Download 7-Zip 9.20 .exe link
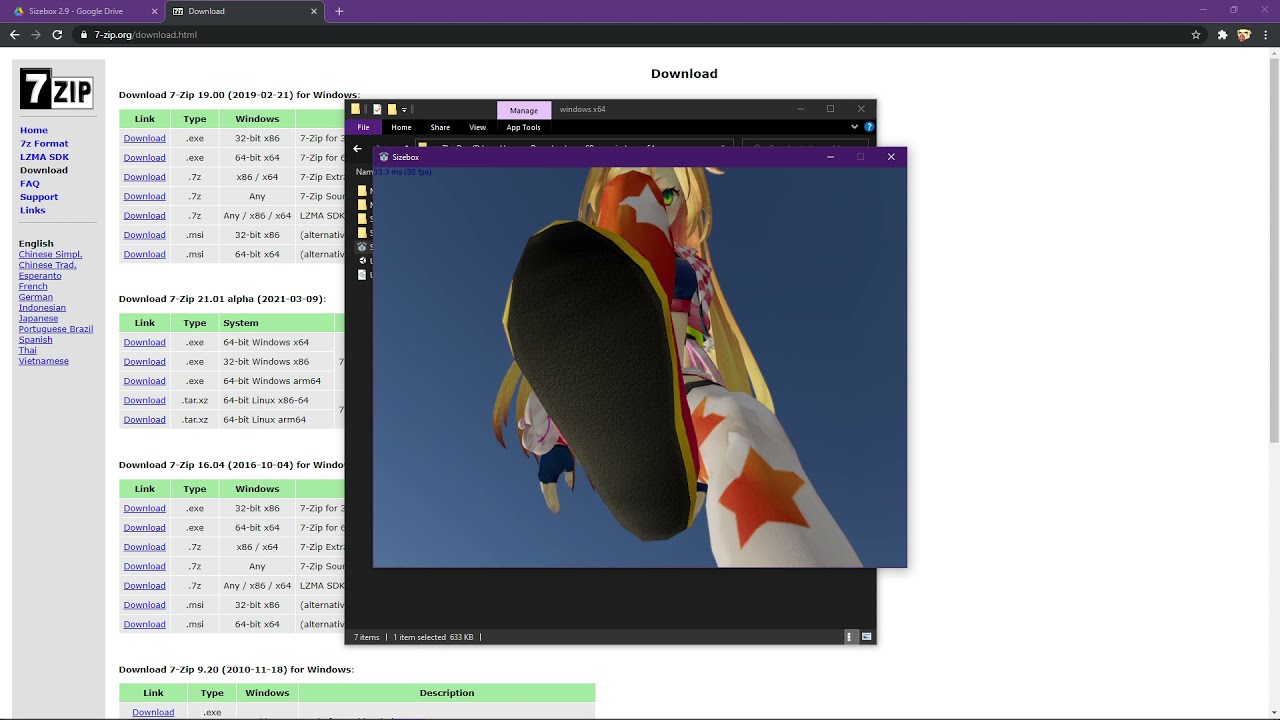 point(153,712)
